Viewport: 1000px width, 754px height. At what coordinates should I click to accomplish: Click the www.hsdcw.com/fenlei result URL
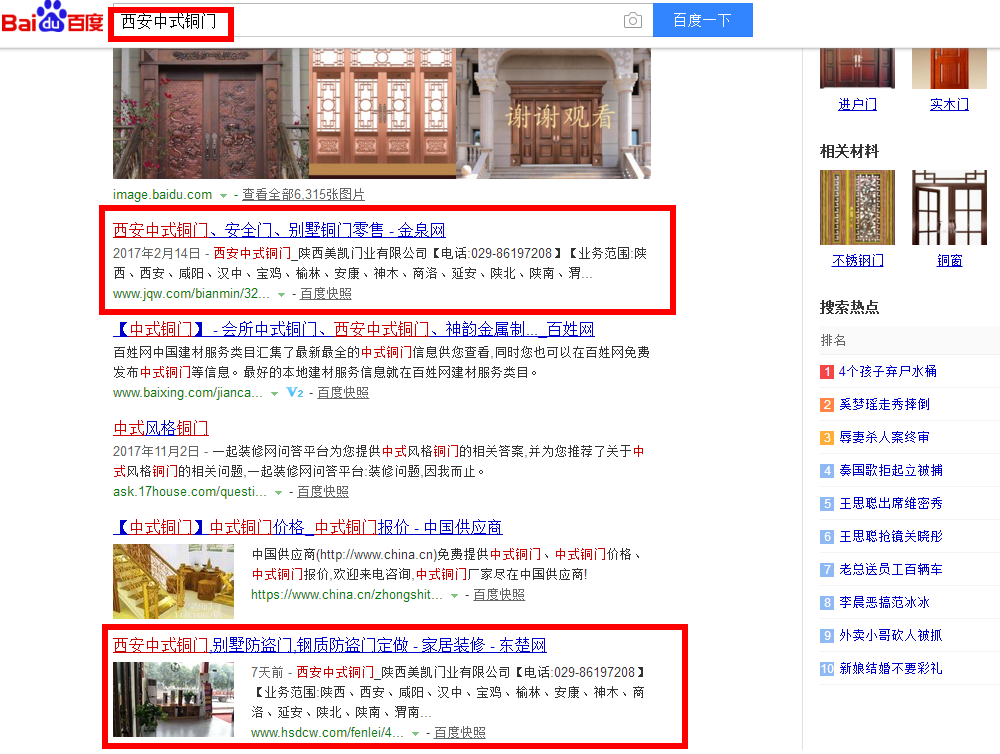click(x=327, y=732)
